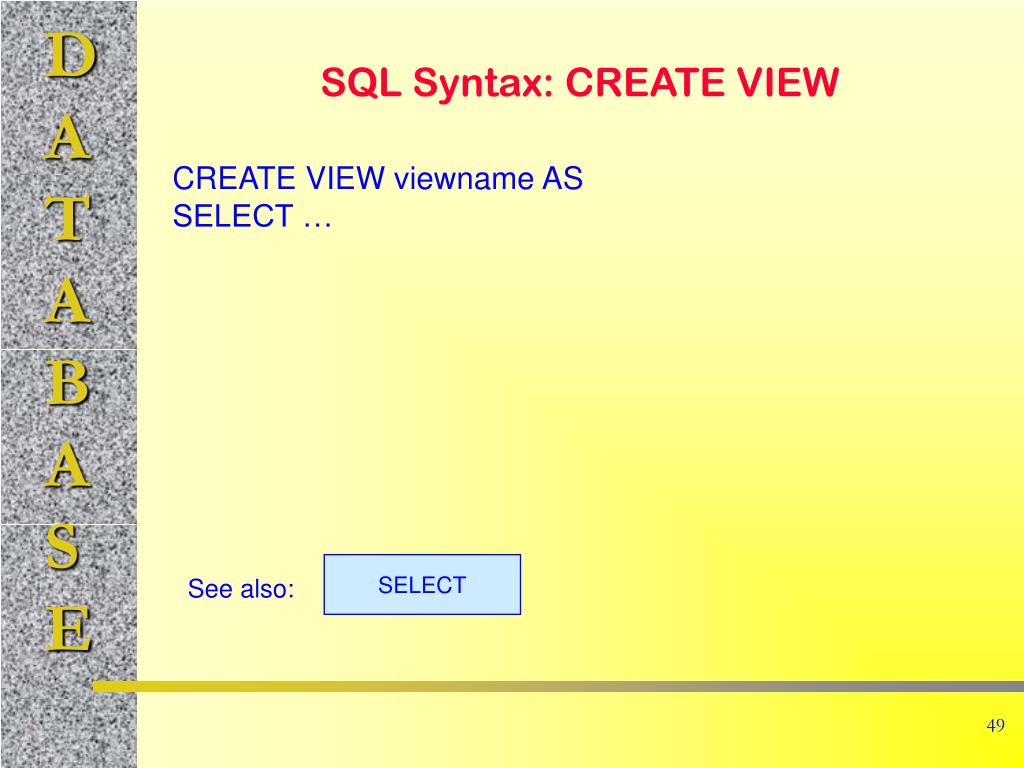Select the slide title 'SQL Syntax: CREATE VIEW'

point(579,84)
